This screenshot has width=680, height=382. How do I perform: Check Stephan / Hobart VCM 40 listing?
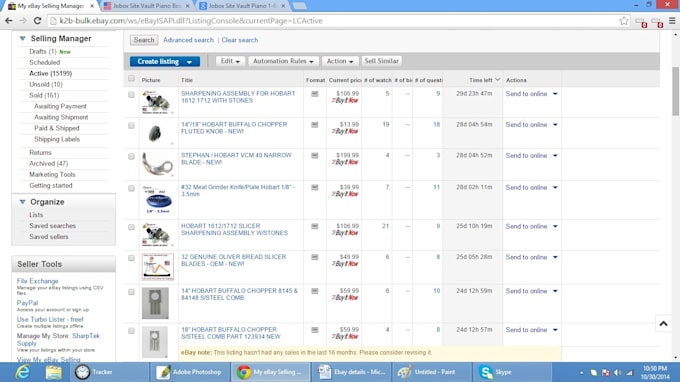[131, 156]
